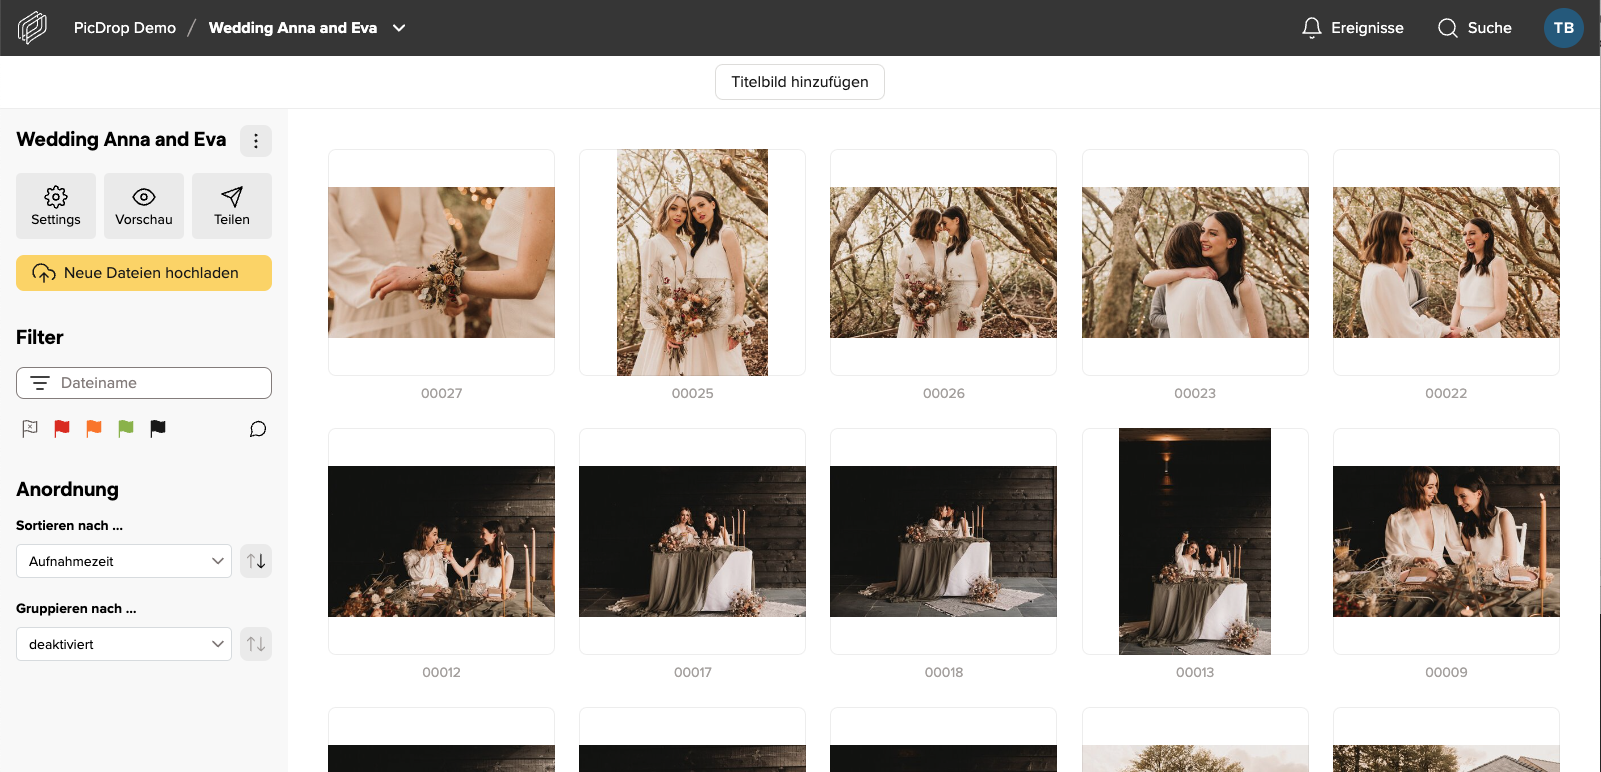Focus the Dateiname filter field

point(144,383)
